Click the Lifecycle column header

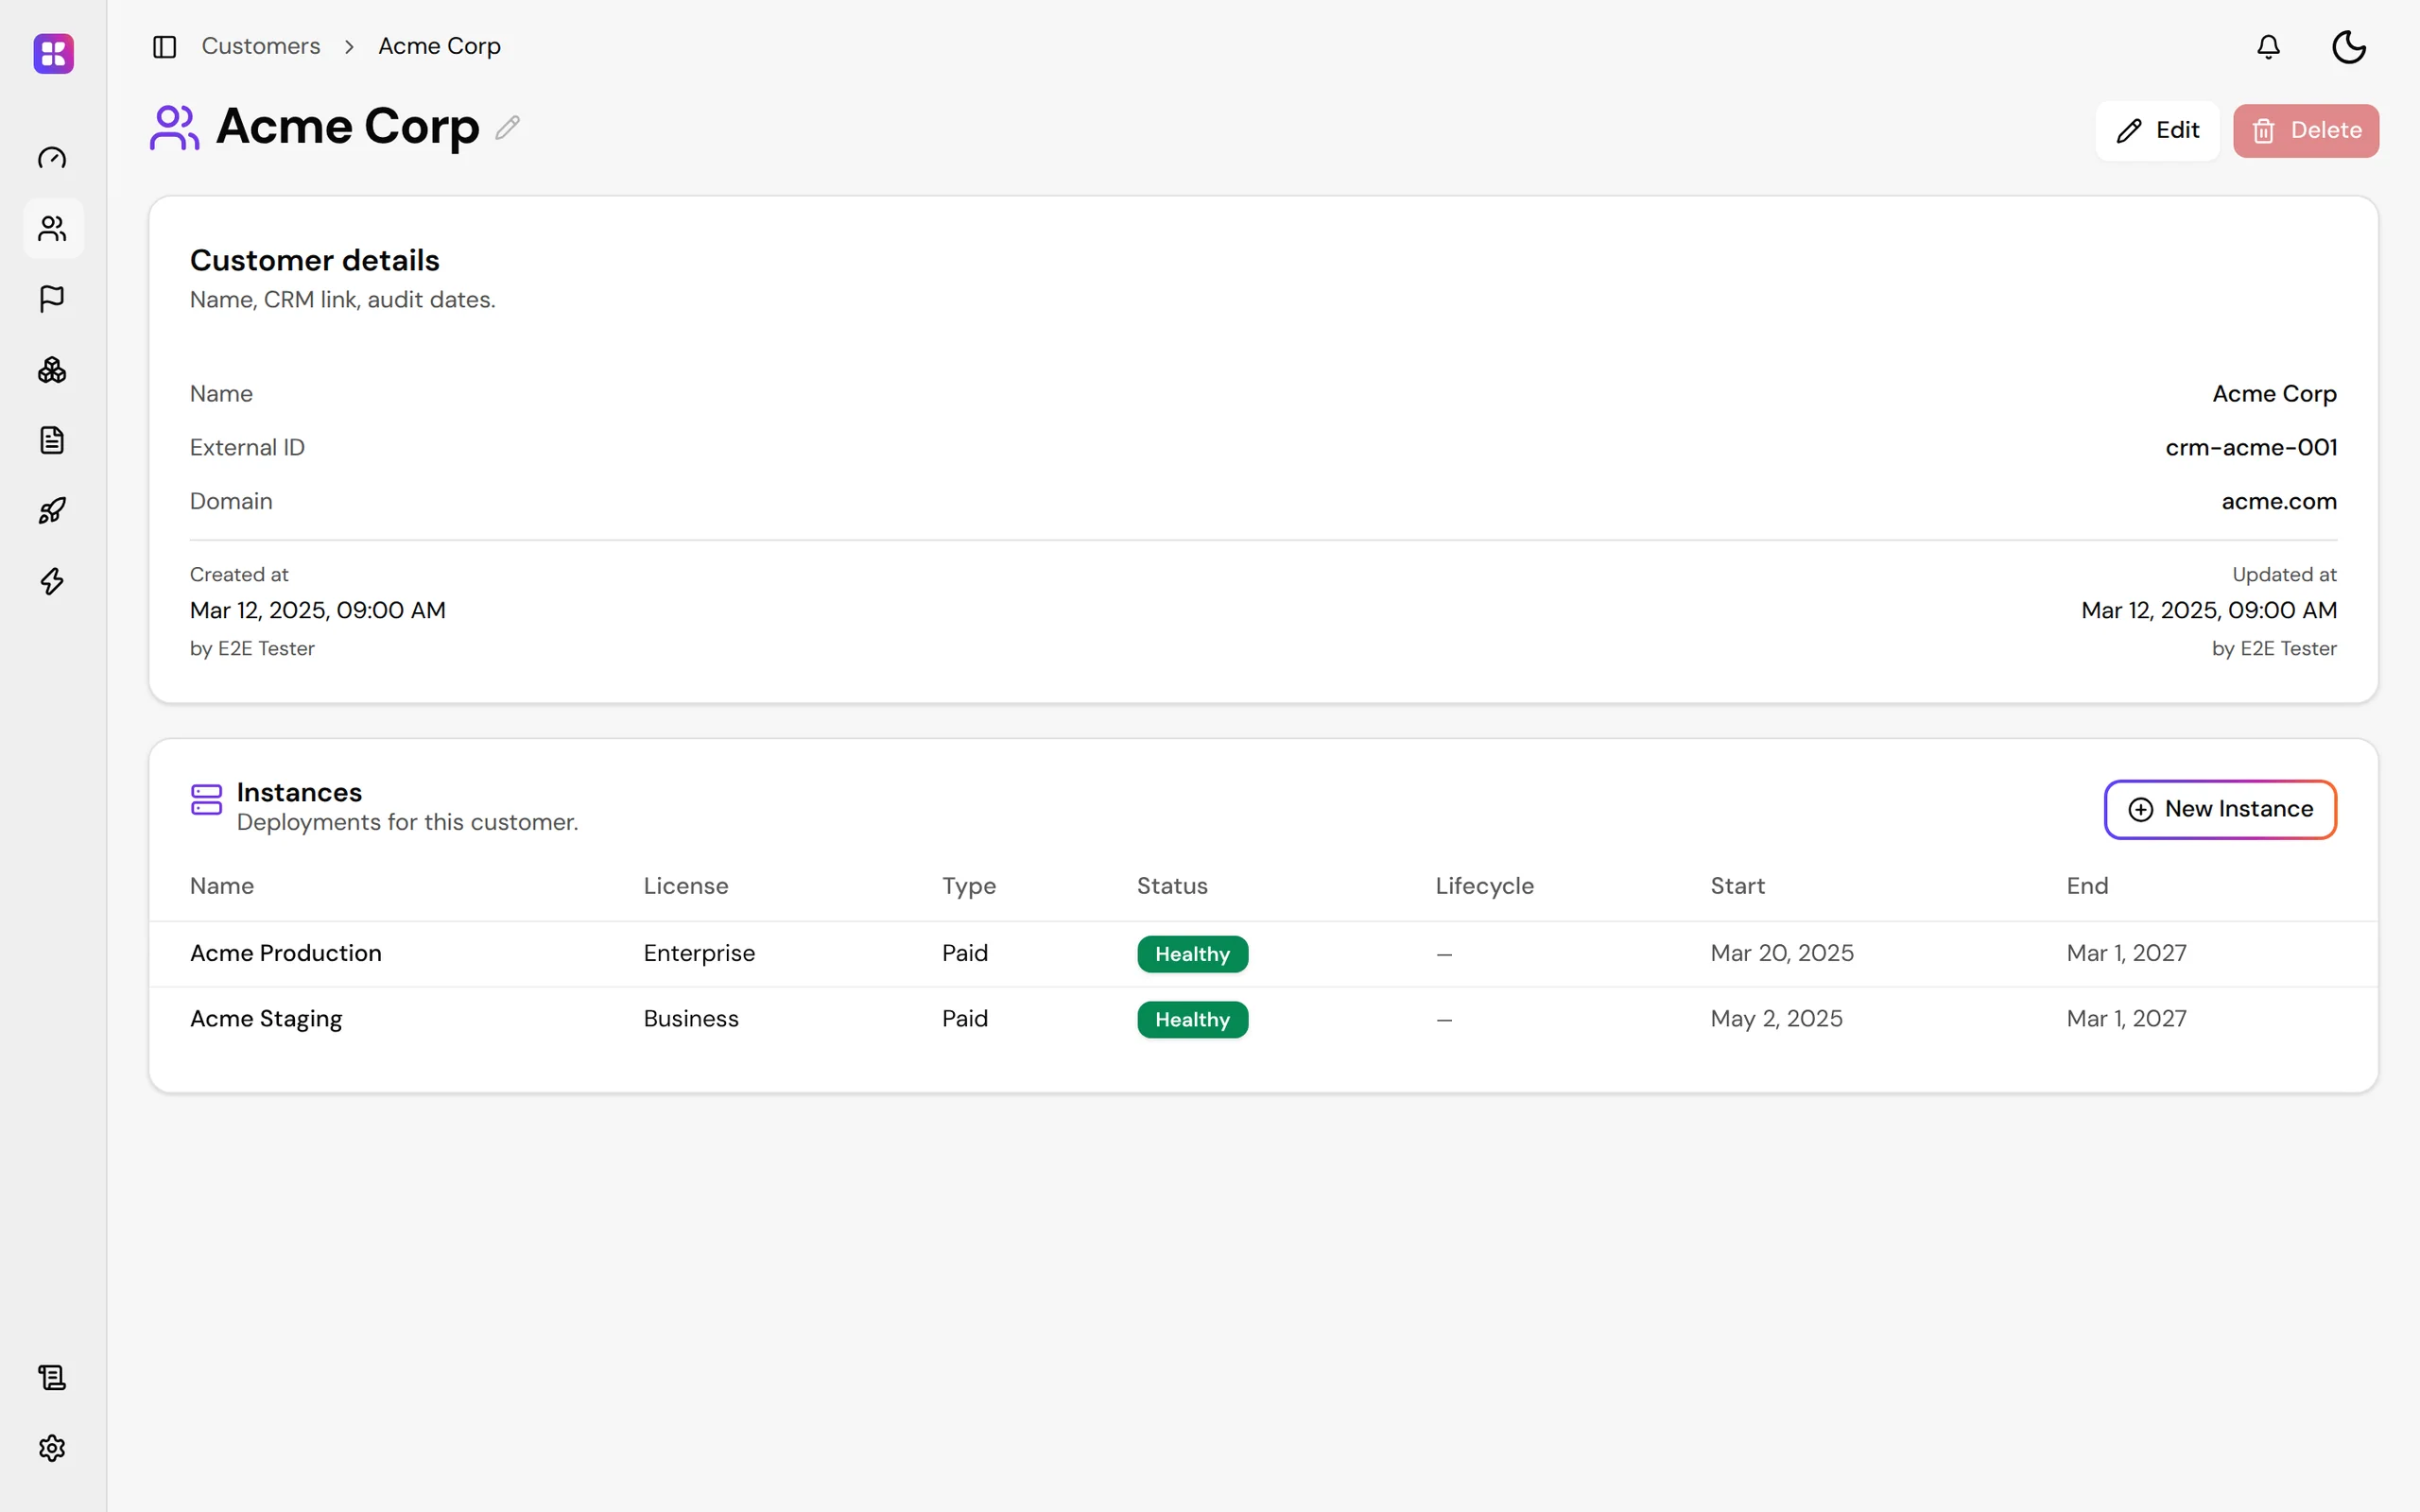1484,886
